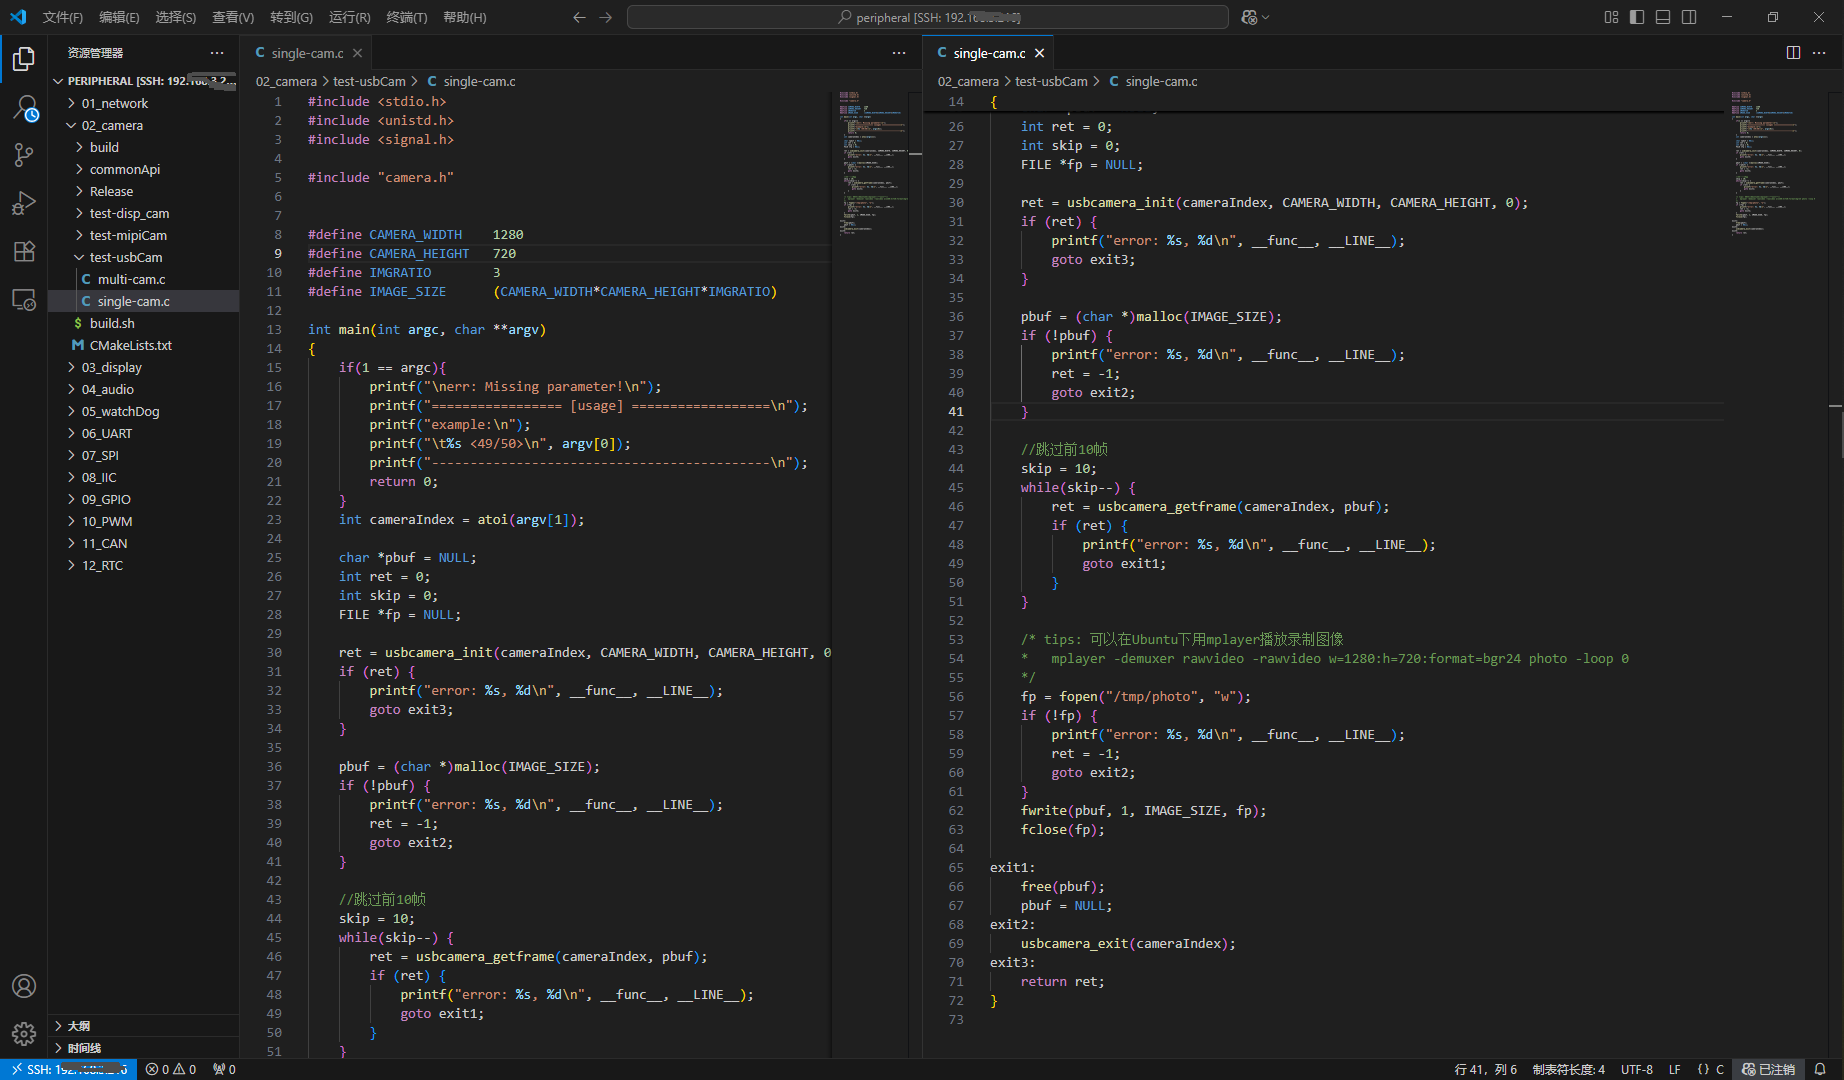The height and width of the screenshot is (1080, 1844).
Task: Open the Explorer panel more actions menu
Action: pyautogui.click(x=217, y=53)
